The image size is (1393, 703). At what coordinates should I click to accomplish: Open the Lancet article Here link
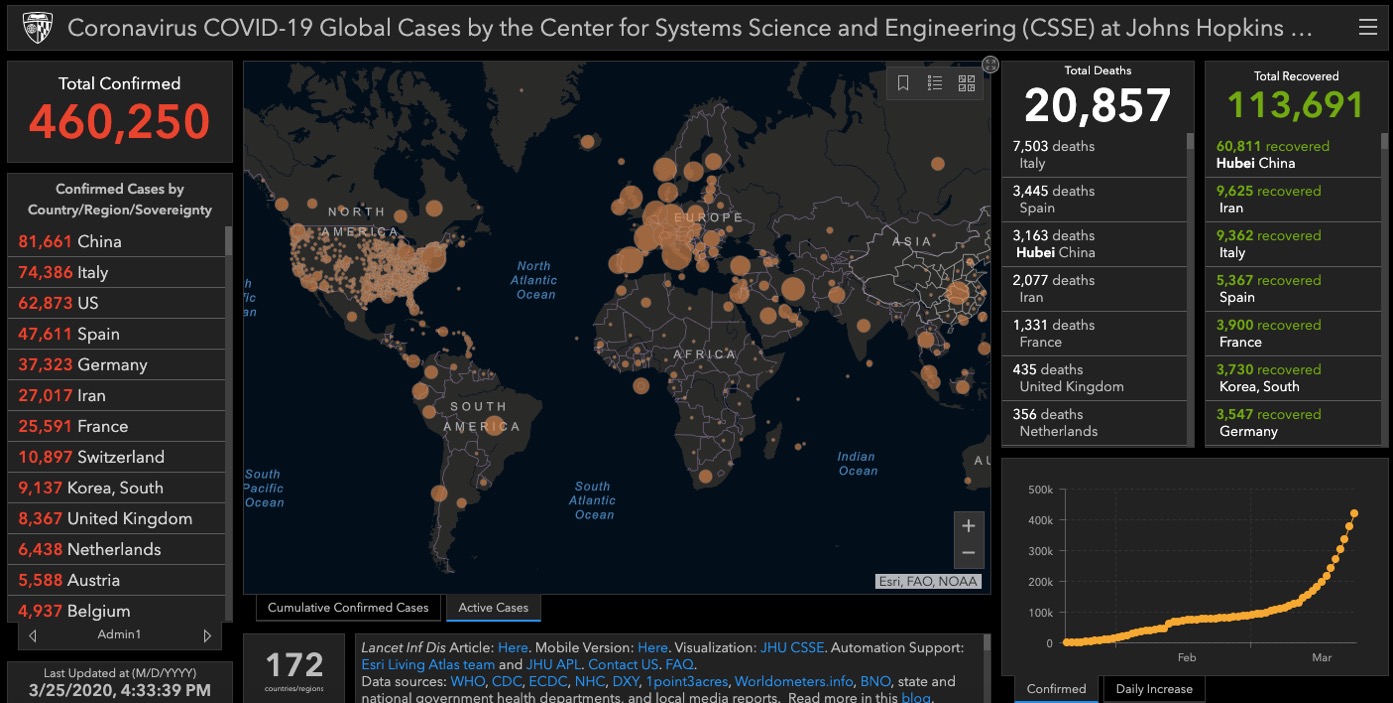click(x=512, y=648)
